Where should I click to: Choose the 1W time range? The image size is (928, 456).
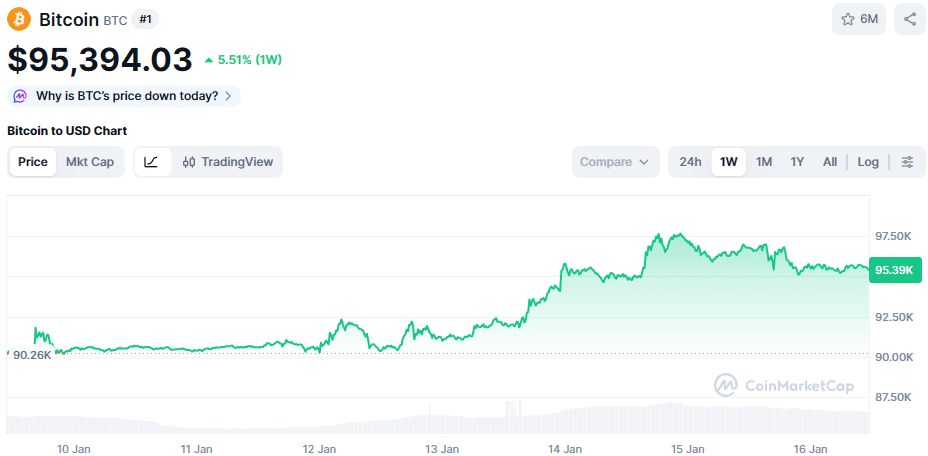tap(729, 162)
